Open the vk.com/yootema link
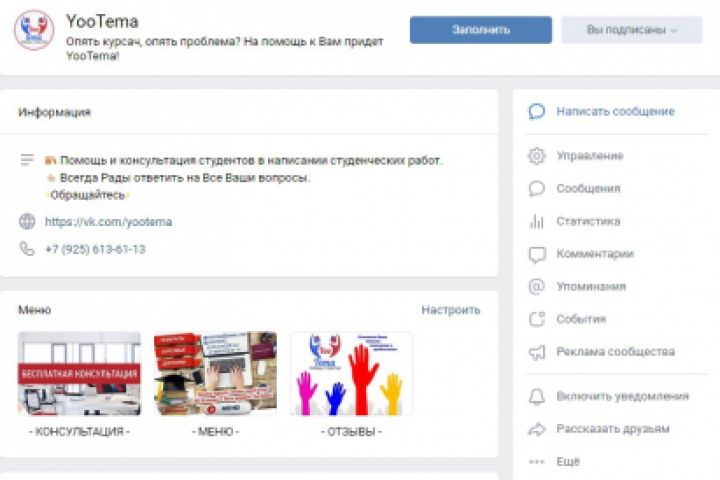Screen dimensions: 720x480 [x=108, y=222]
